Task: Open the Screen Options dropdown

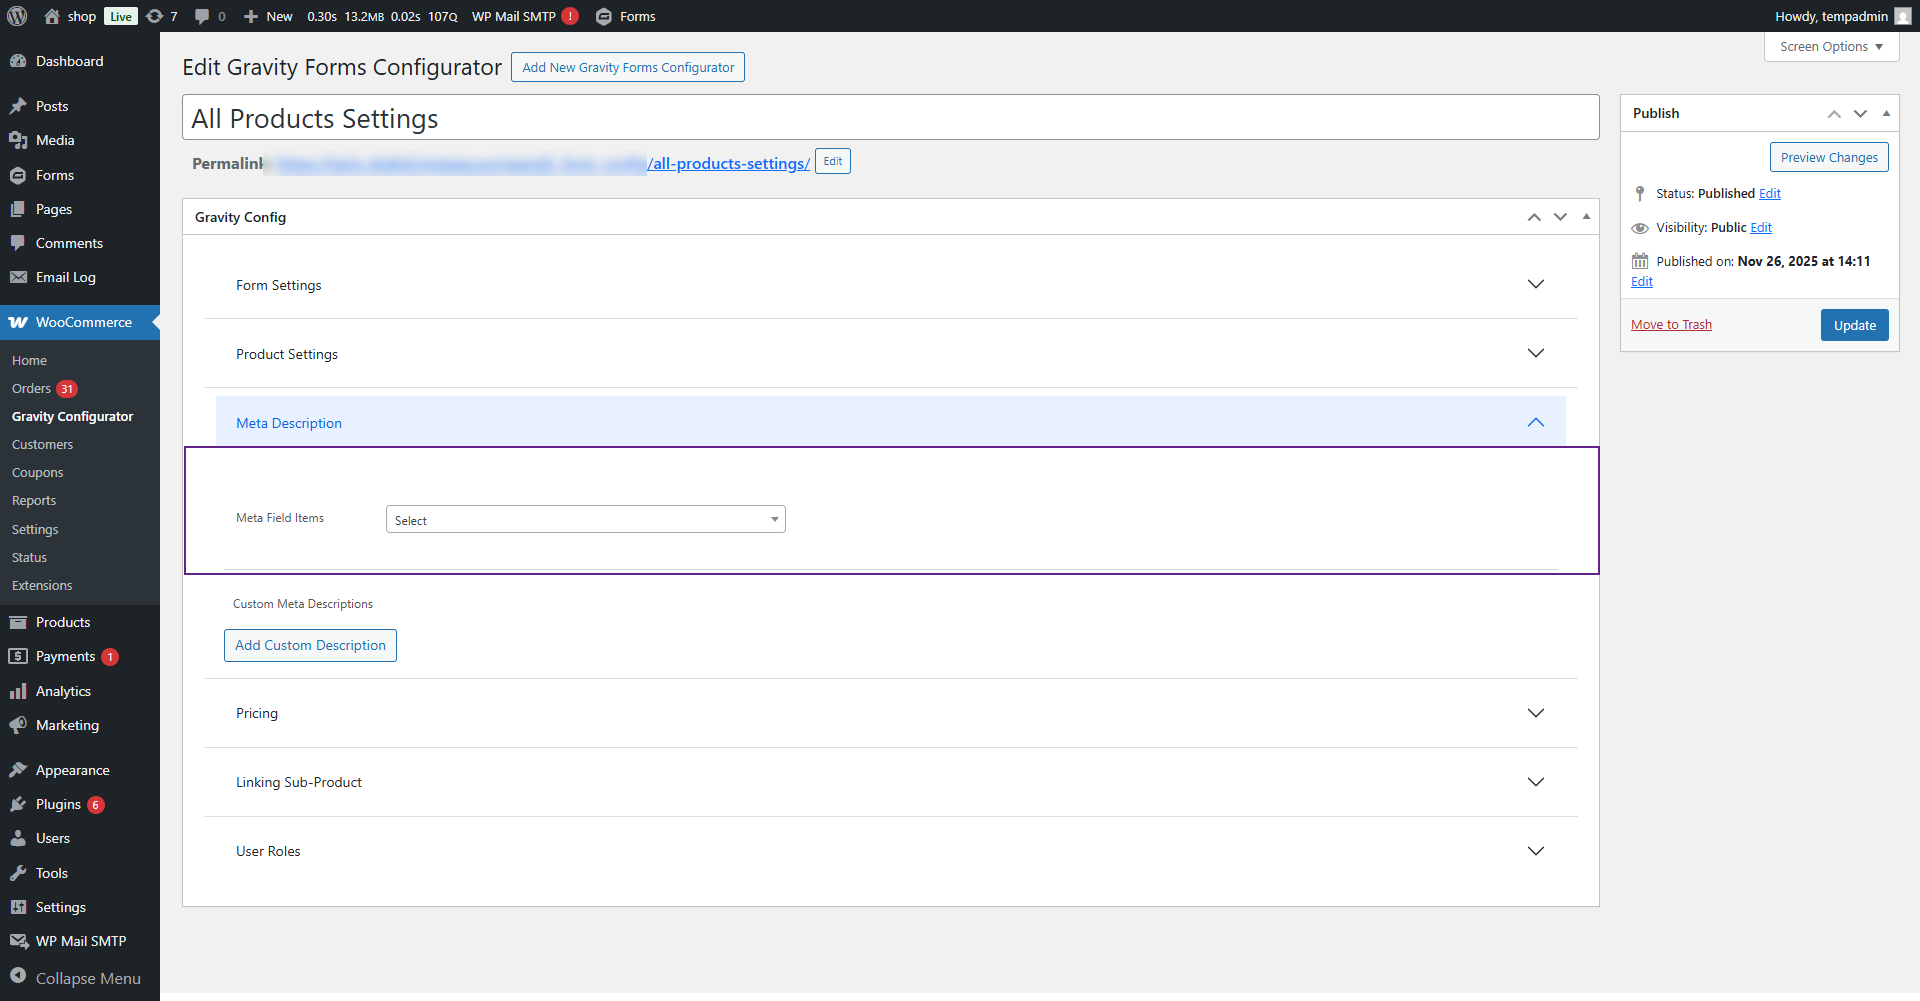Action: tap(1831, 47)
